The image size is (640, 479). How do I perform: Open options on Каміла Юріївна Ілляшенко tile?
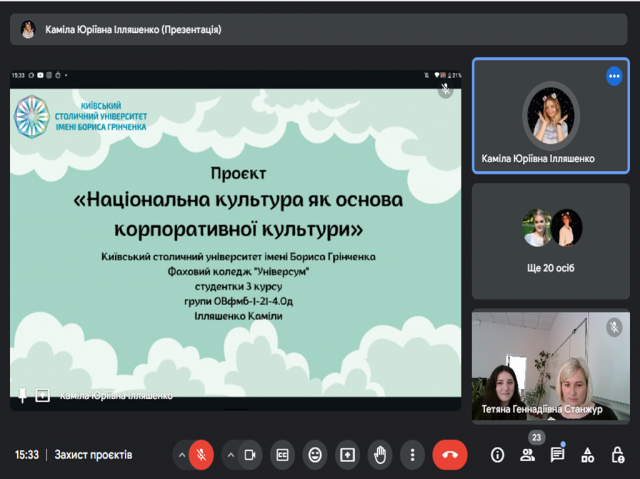tap(614, 76)
